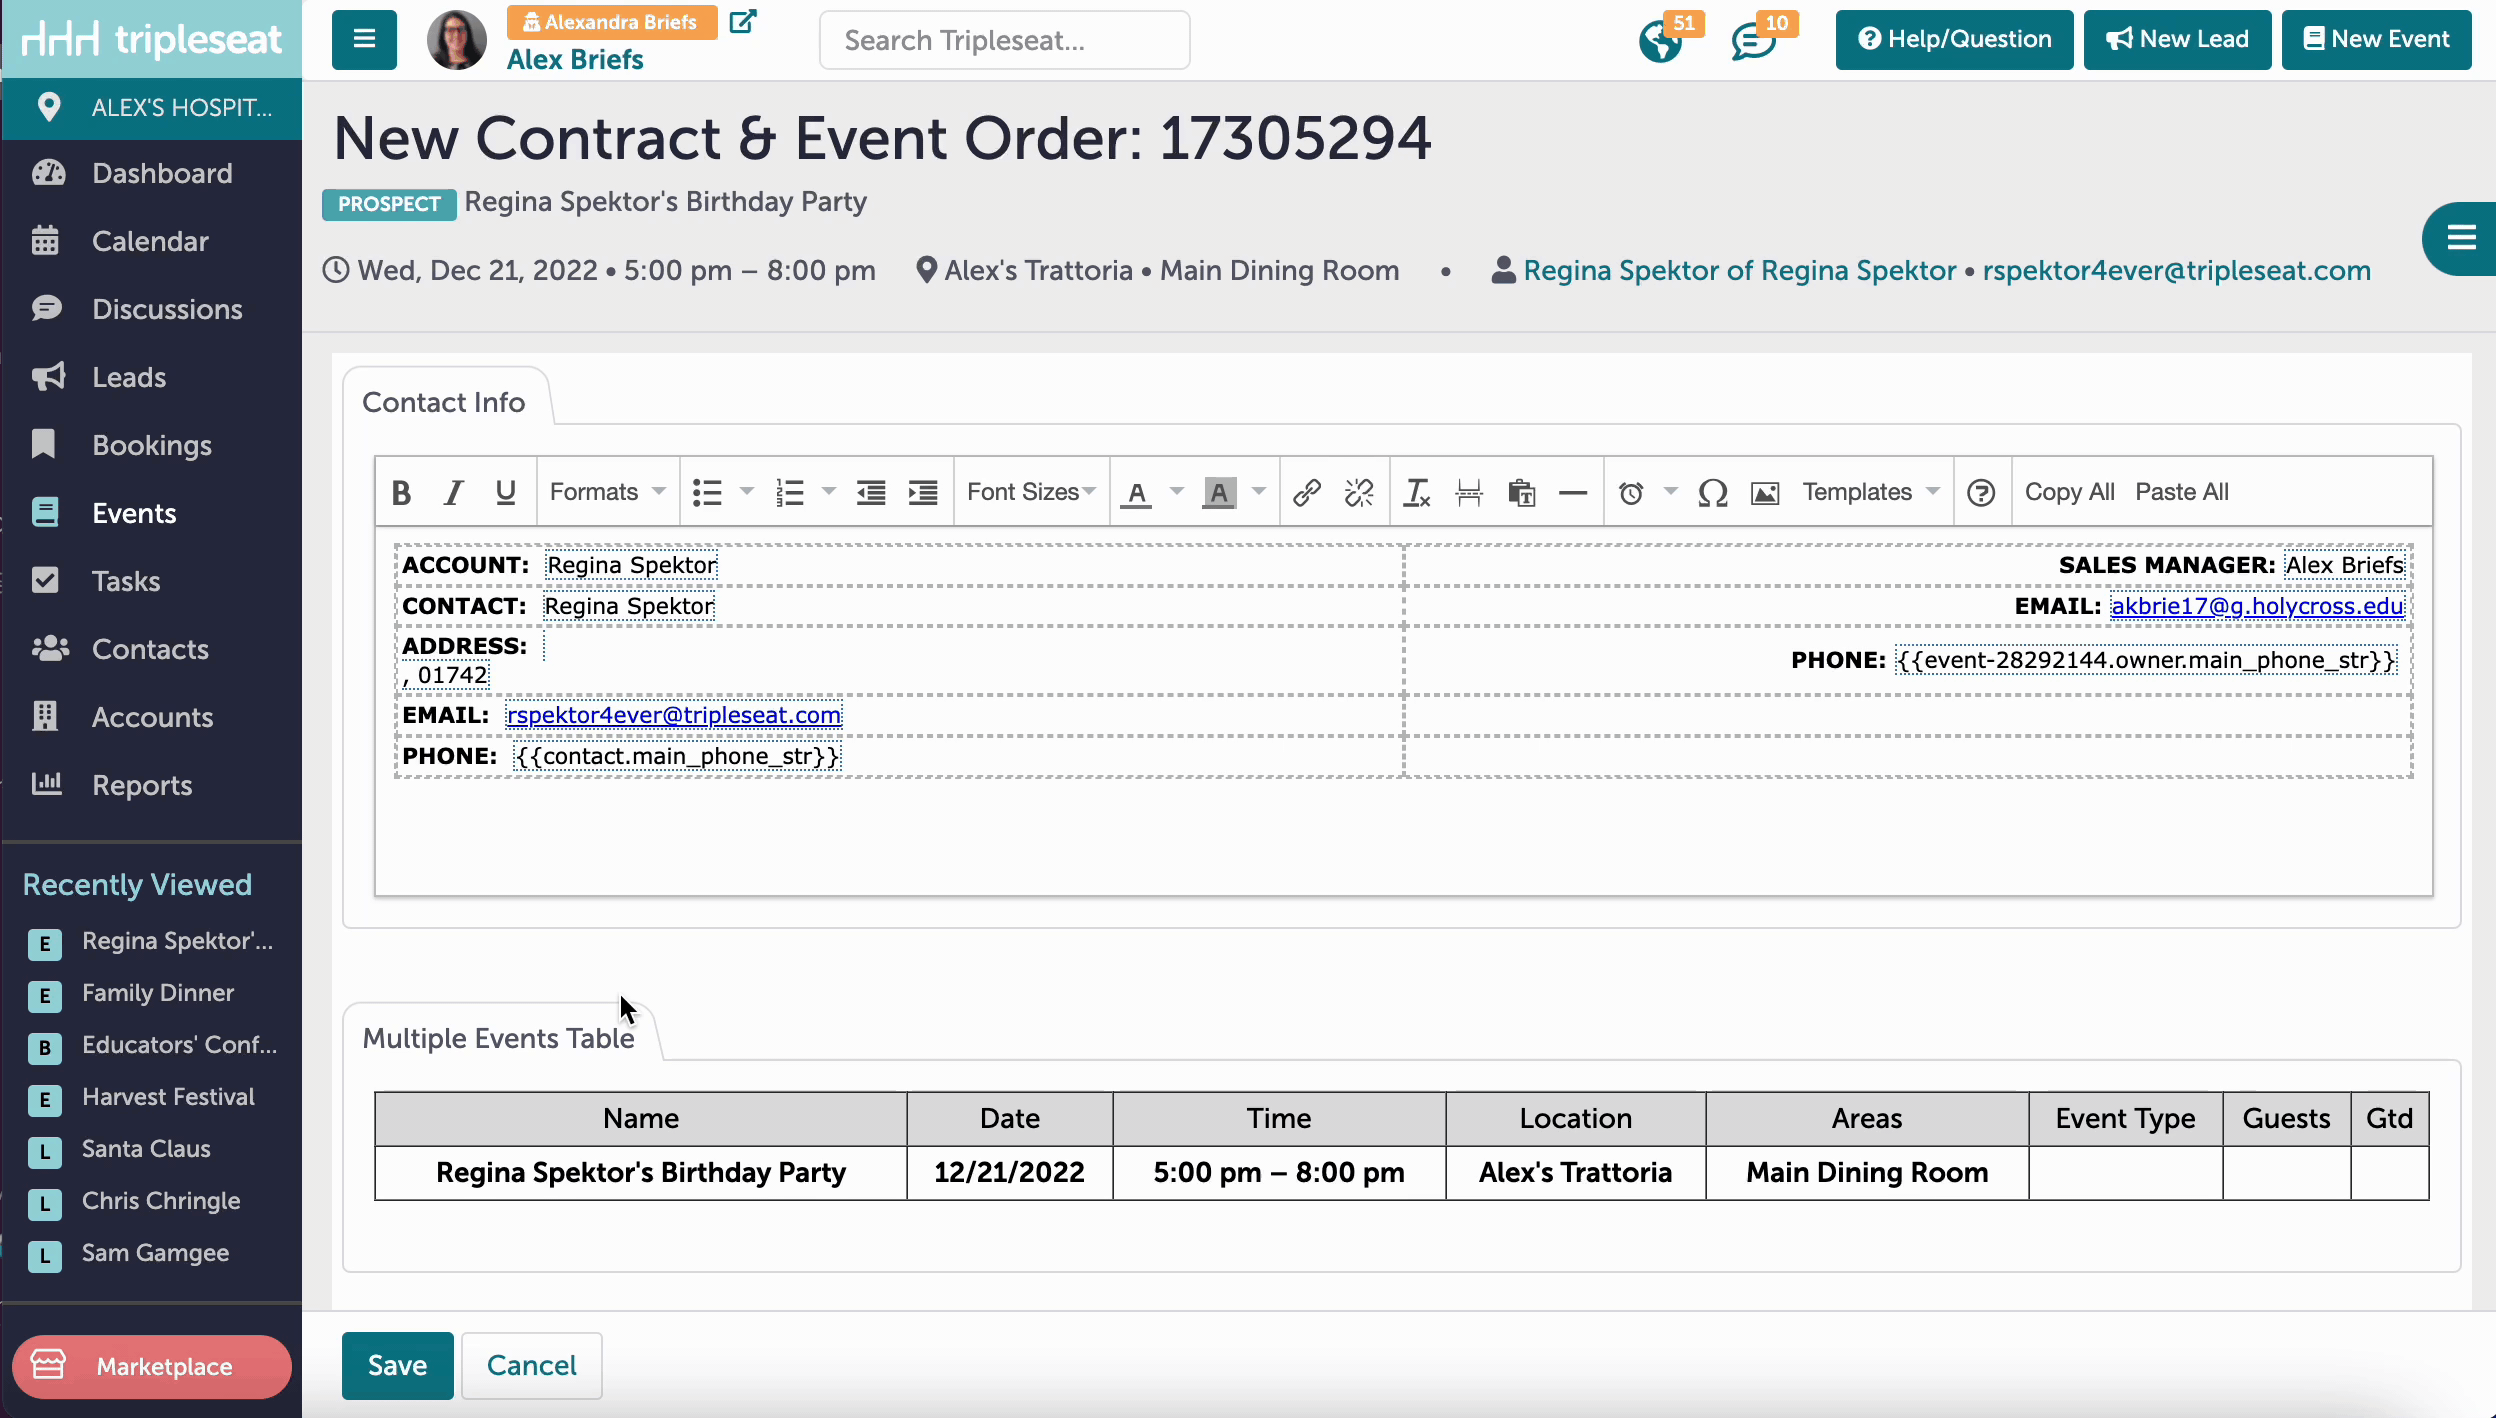Remove link with the unlink icon

pos(1359,492)
